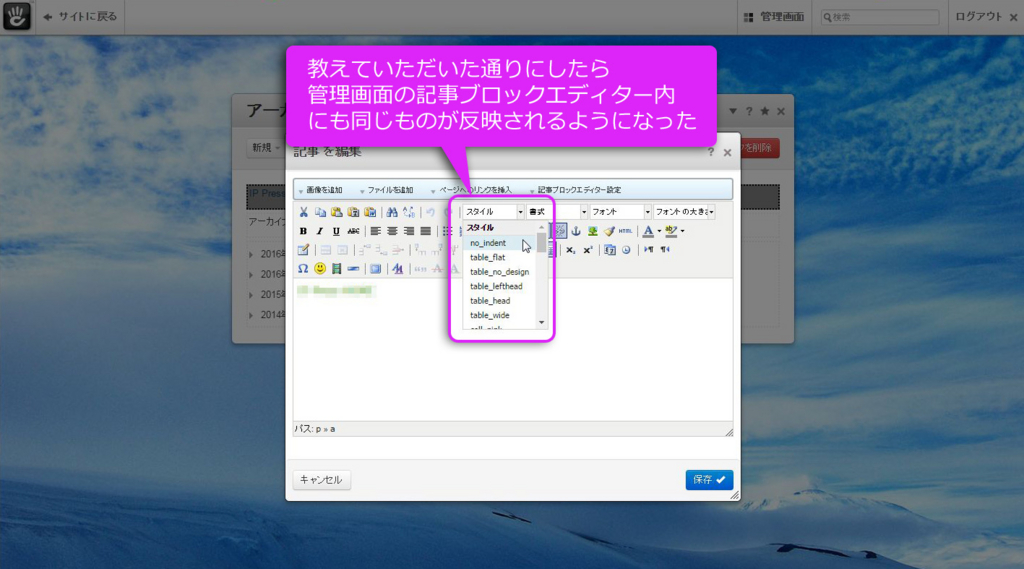
Task: Open the text color picker arrow
Action: [x=659, y=231]
